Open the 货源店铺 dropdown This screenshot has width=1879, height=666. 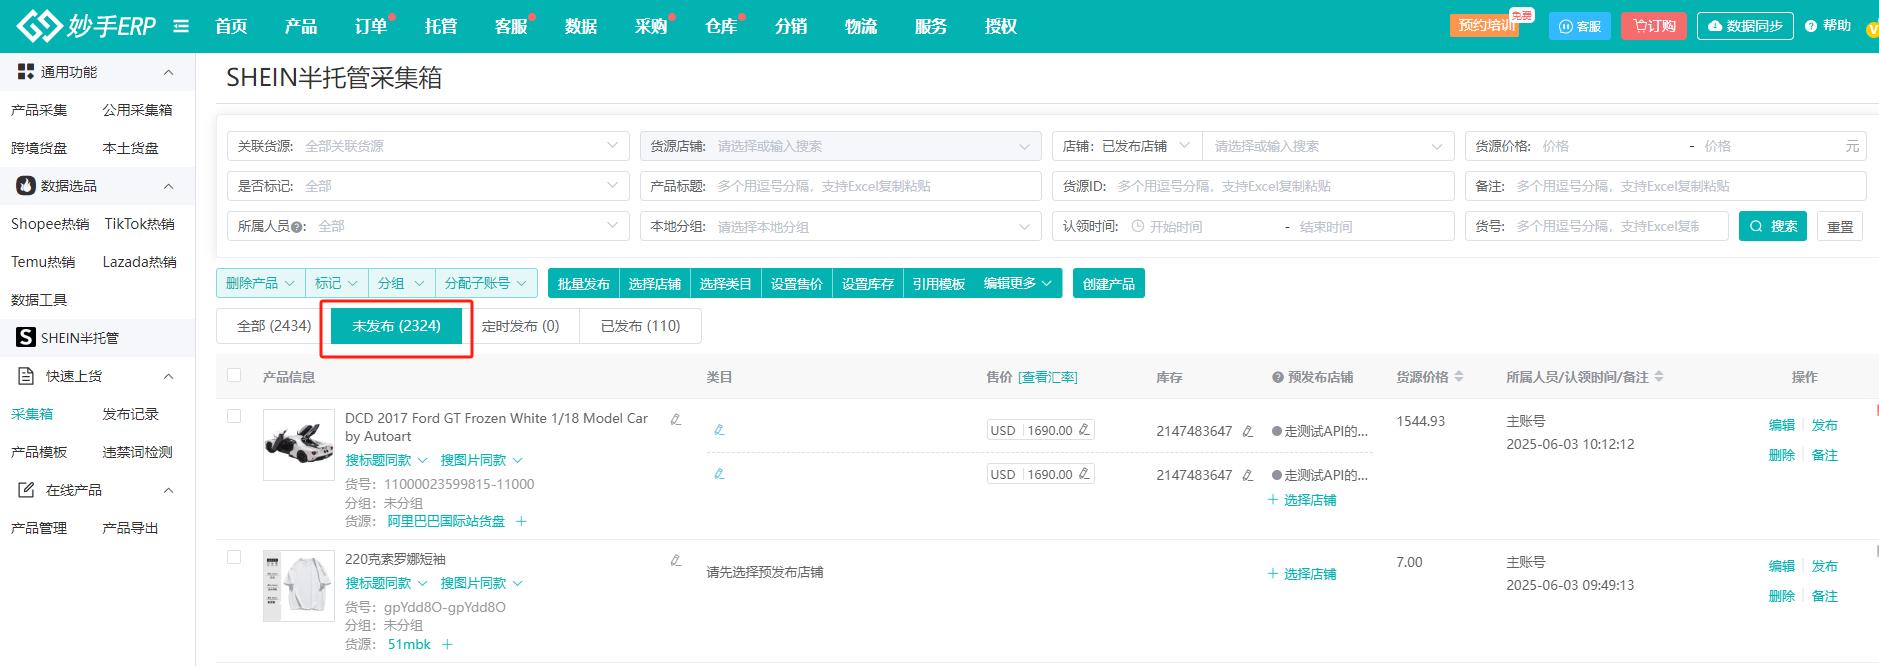pyautogui.click(x=840, y=146)
